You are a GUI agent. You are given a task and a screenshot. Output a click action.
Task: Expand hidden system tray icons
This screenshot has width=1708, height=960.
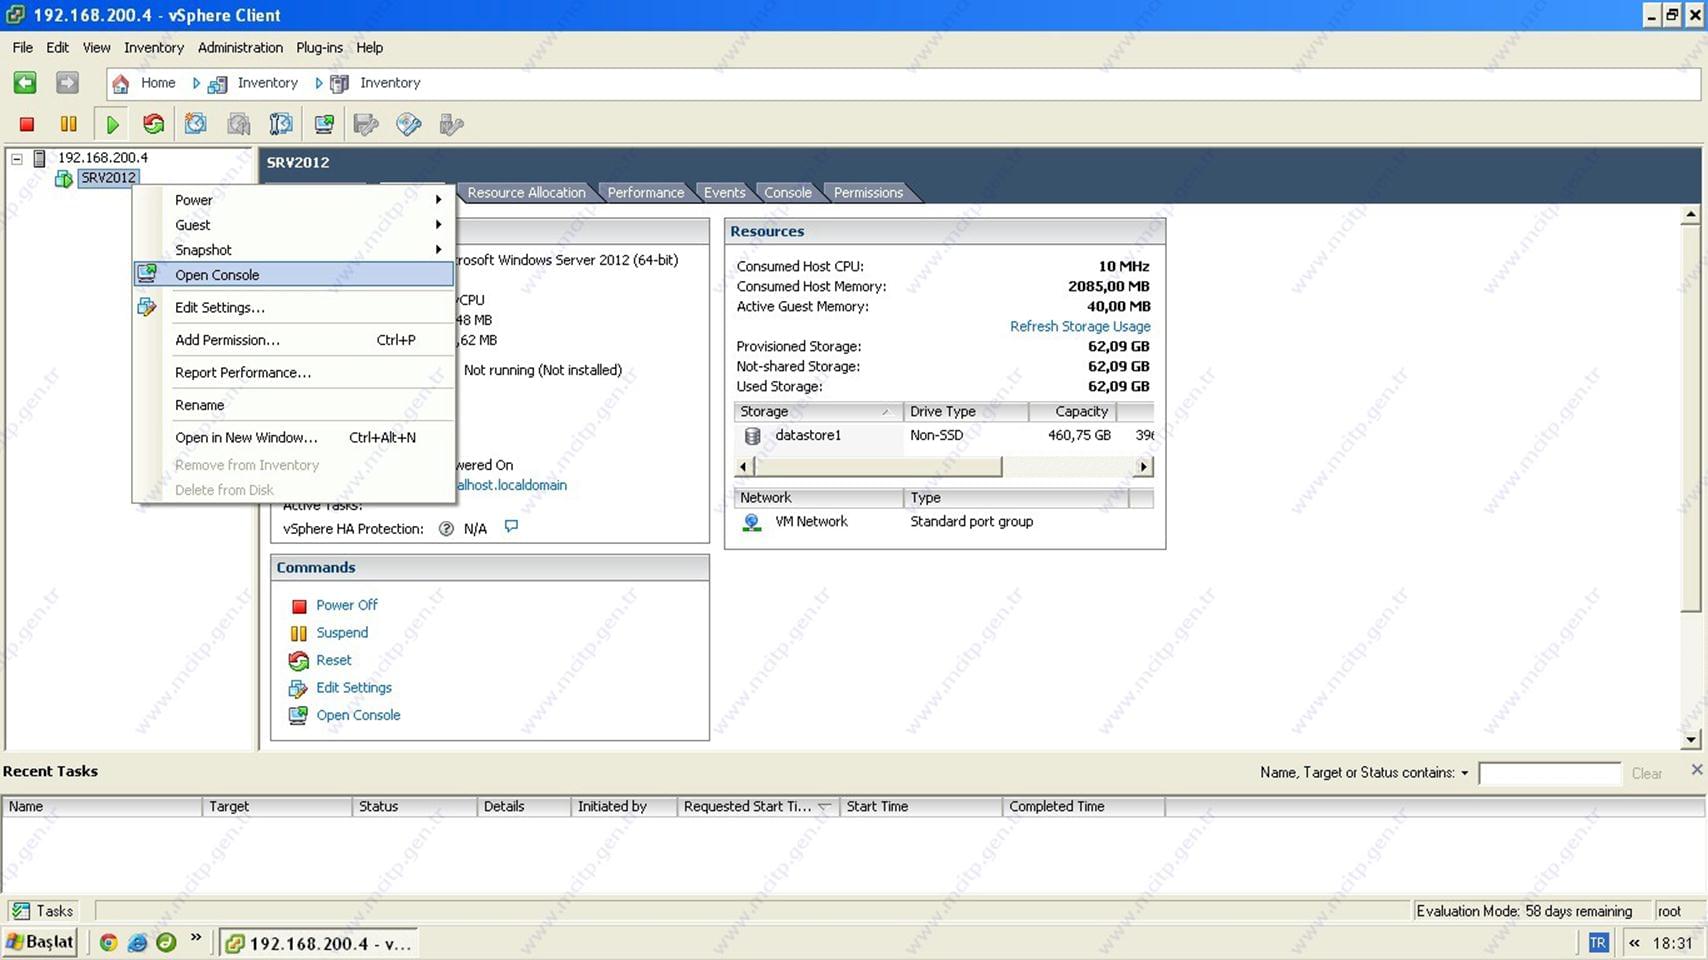point(1634,942)
